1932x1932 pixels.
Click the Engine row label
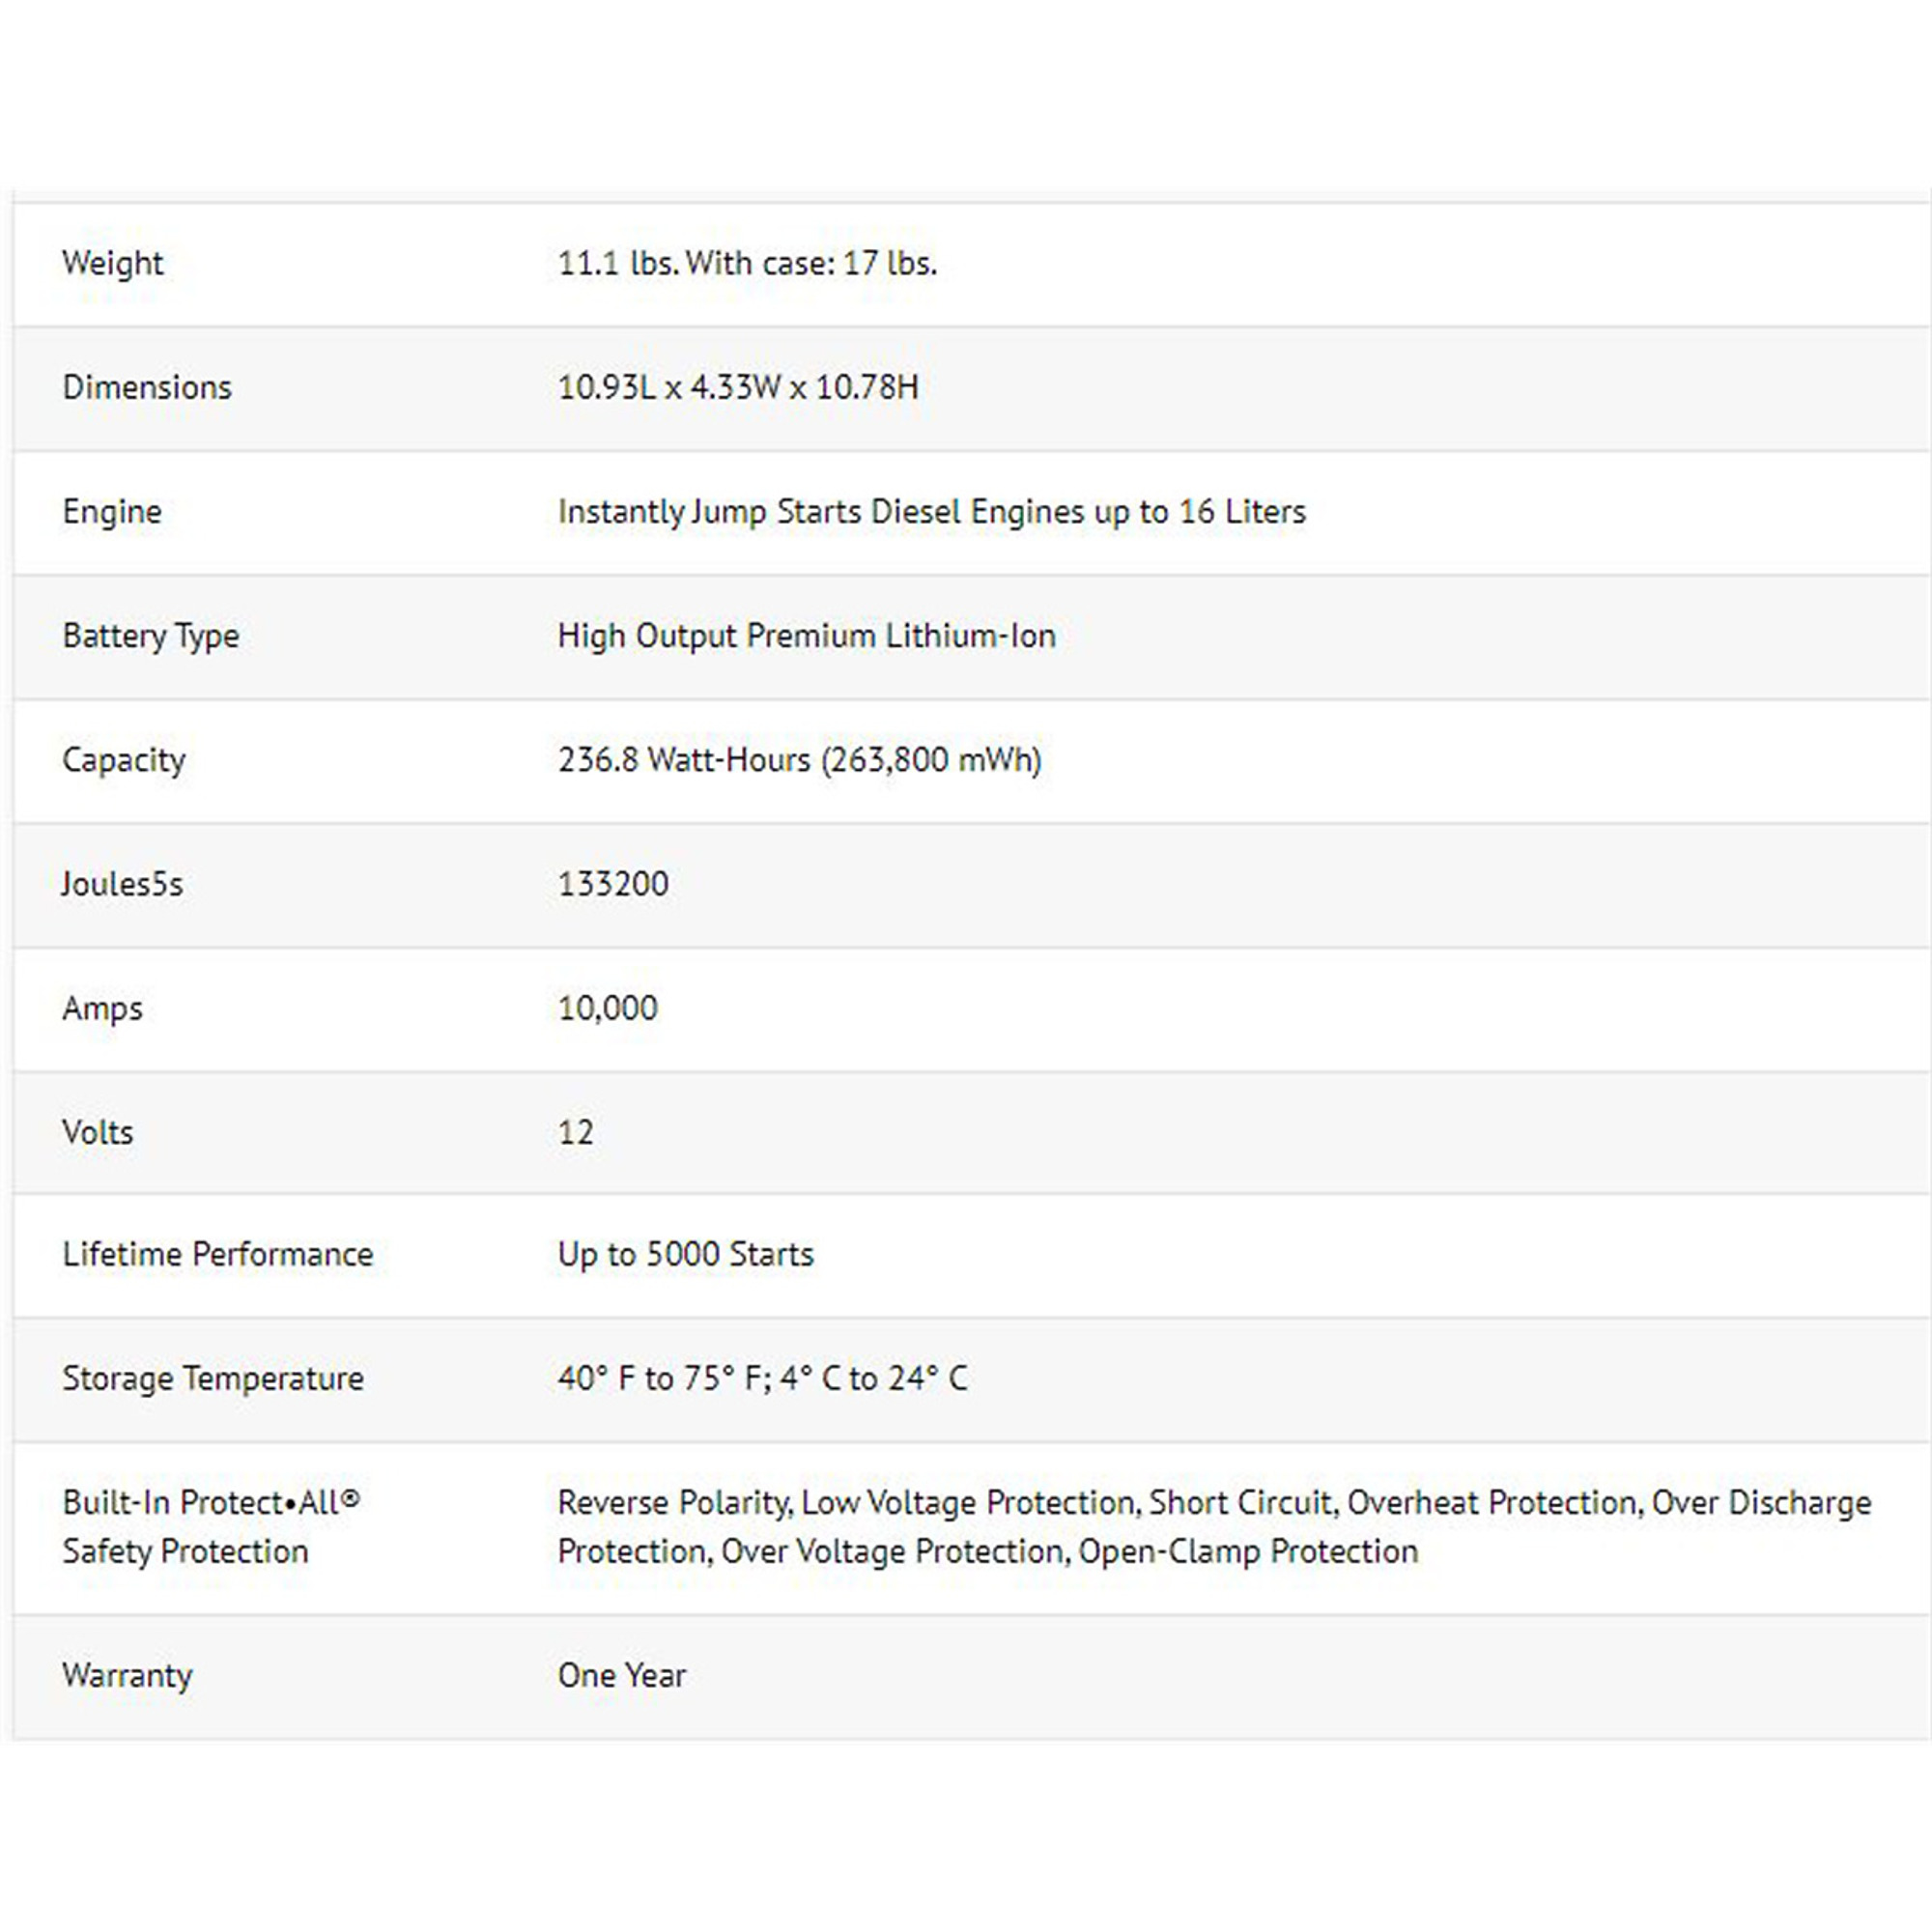111,511
